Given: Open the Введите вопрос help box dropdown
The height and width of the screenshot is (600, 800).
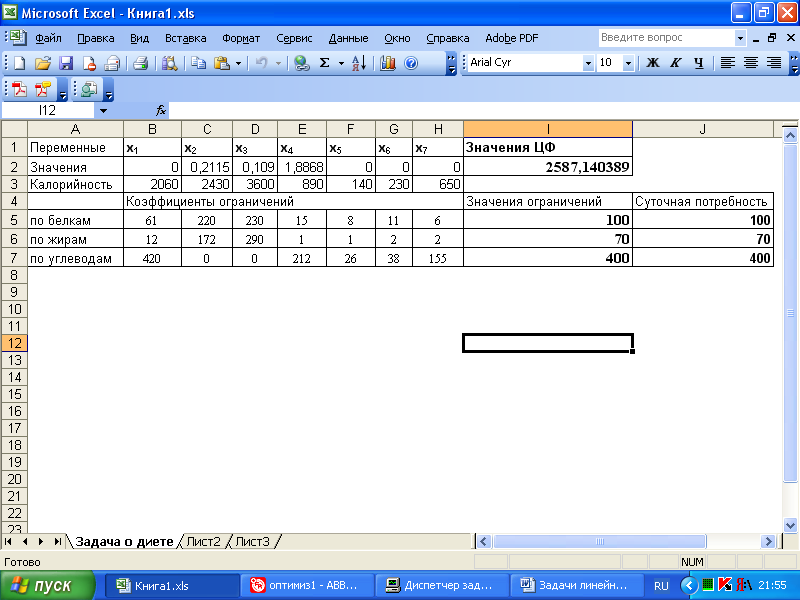Looking at the screenshot, I should (x=740, y=38).
